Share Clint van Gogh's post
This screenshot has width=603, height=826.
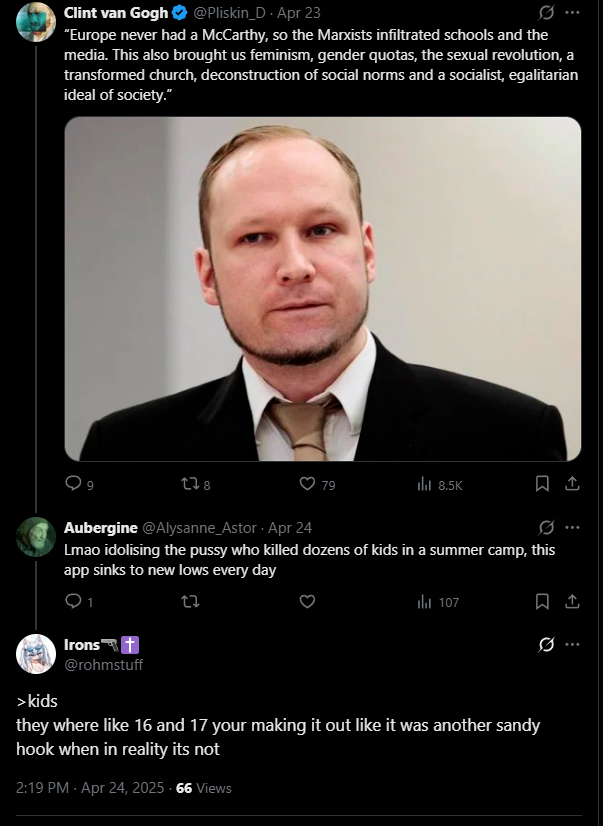(x=572, y=484)
